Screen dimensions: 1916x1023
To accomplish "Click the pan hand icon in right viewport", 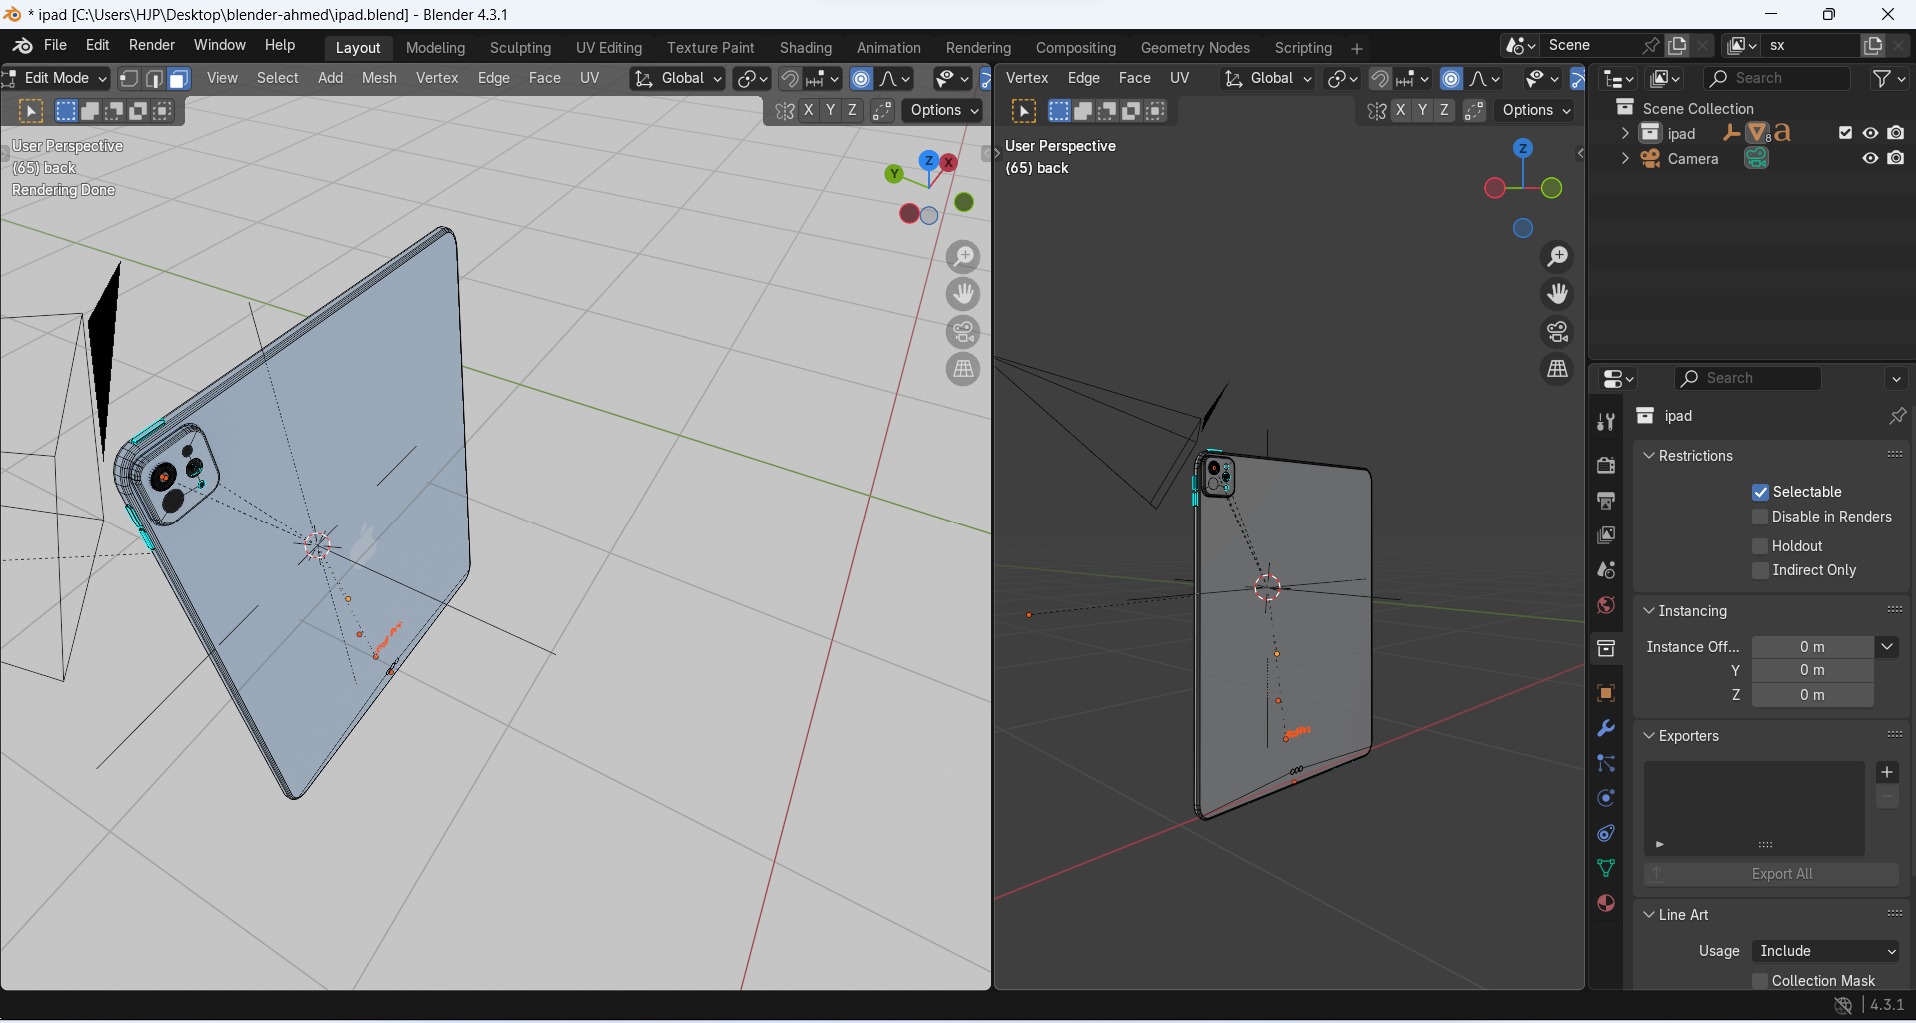I will [1558, 294].
